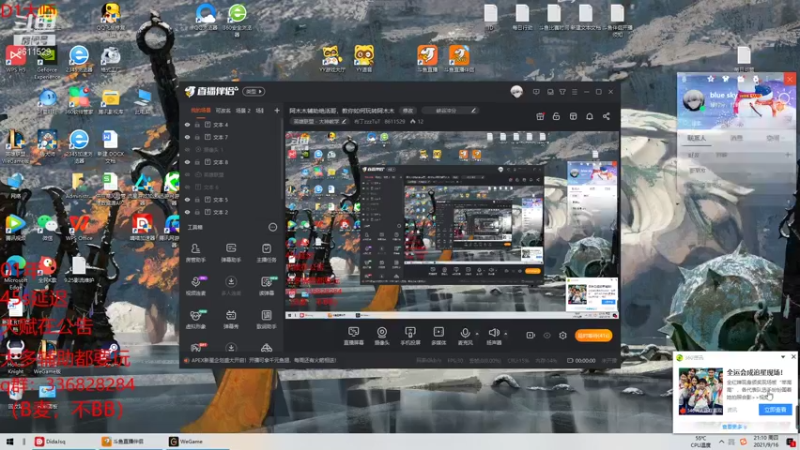This screenshot has height=450, width=800.
Task: Switch to the 场景 2 tab
Action: 243,110
